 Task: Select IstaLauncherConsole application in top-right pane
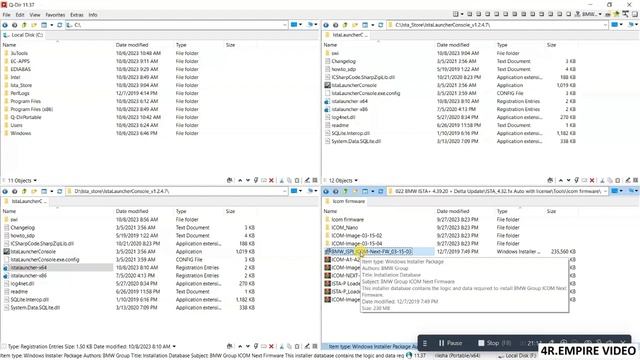(354, 85)
